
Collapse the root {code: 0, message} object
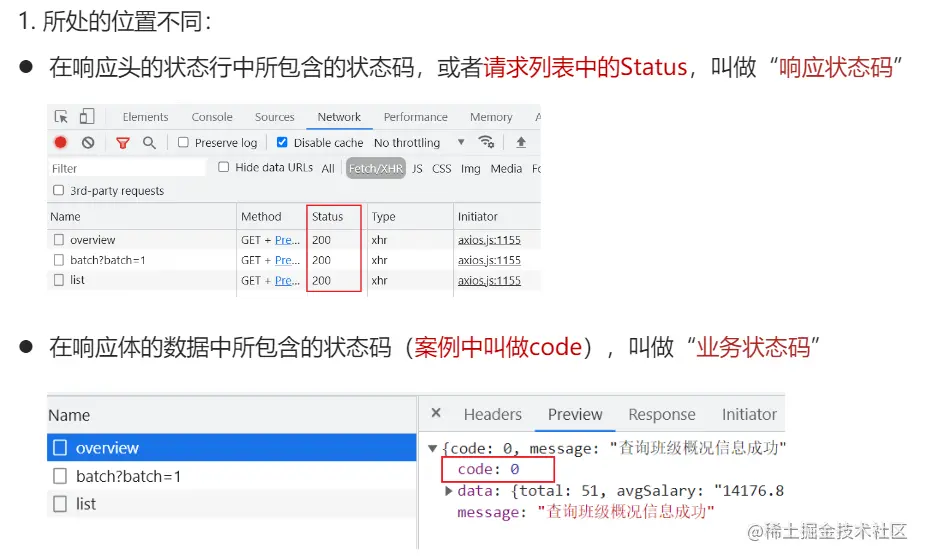click(432, 448)
